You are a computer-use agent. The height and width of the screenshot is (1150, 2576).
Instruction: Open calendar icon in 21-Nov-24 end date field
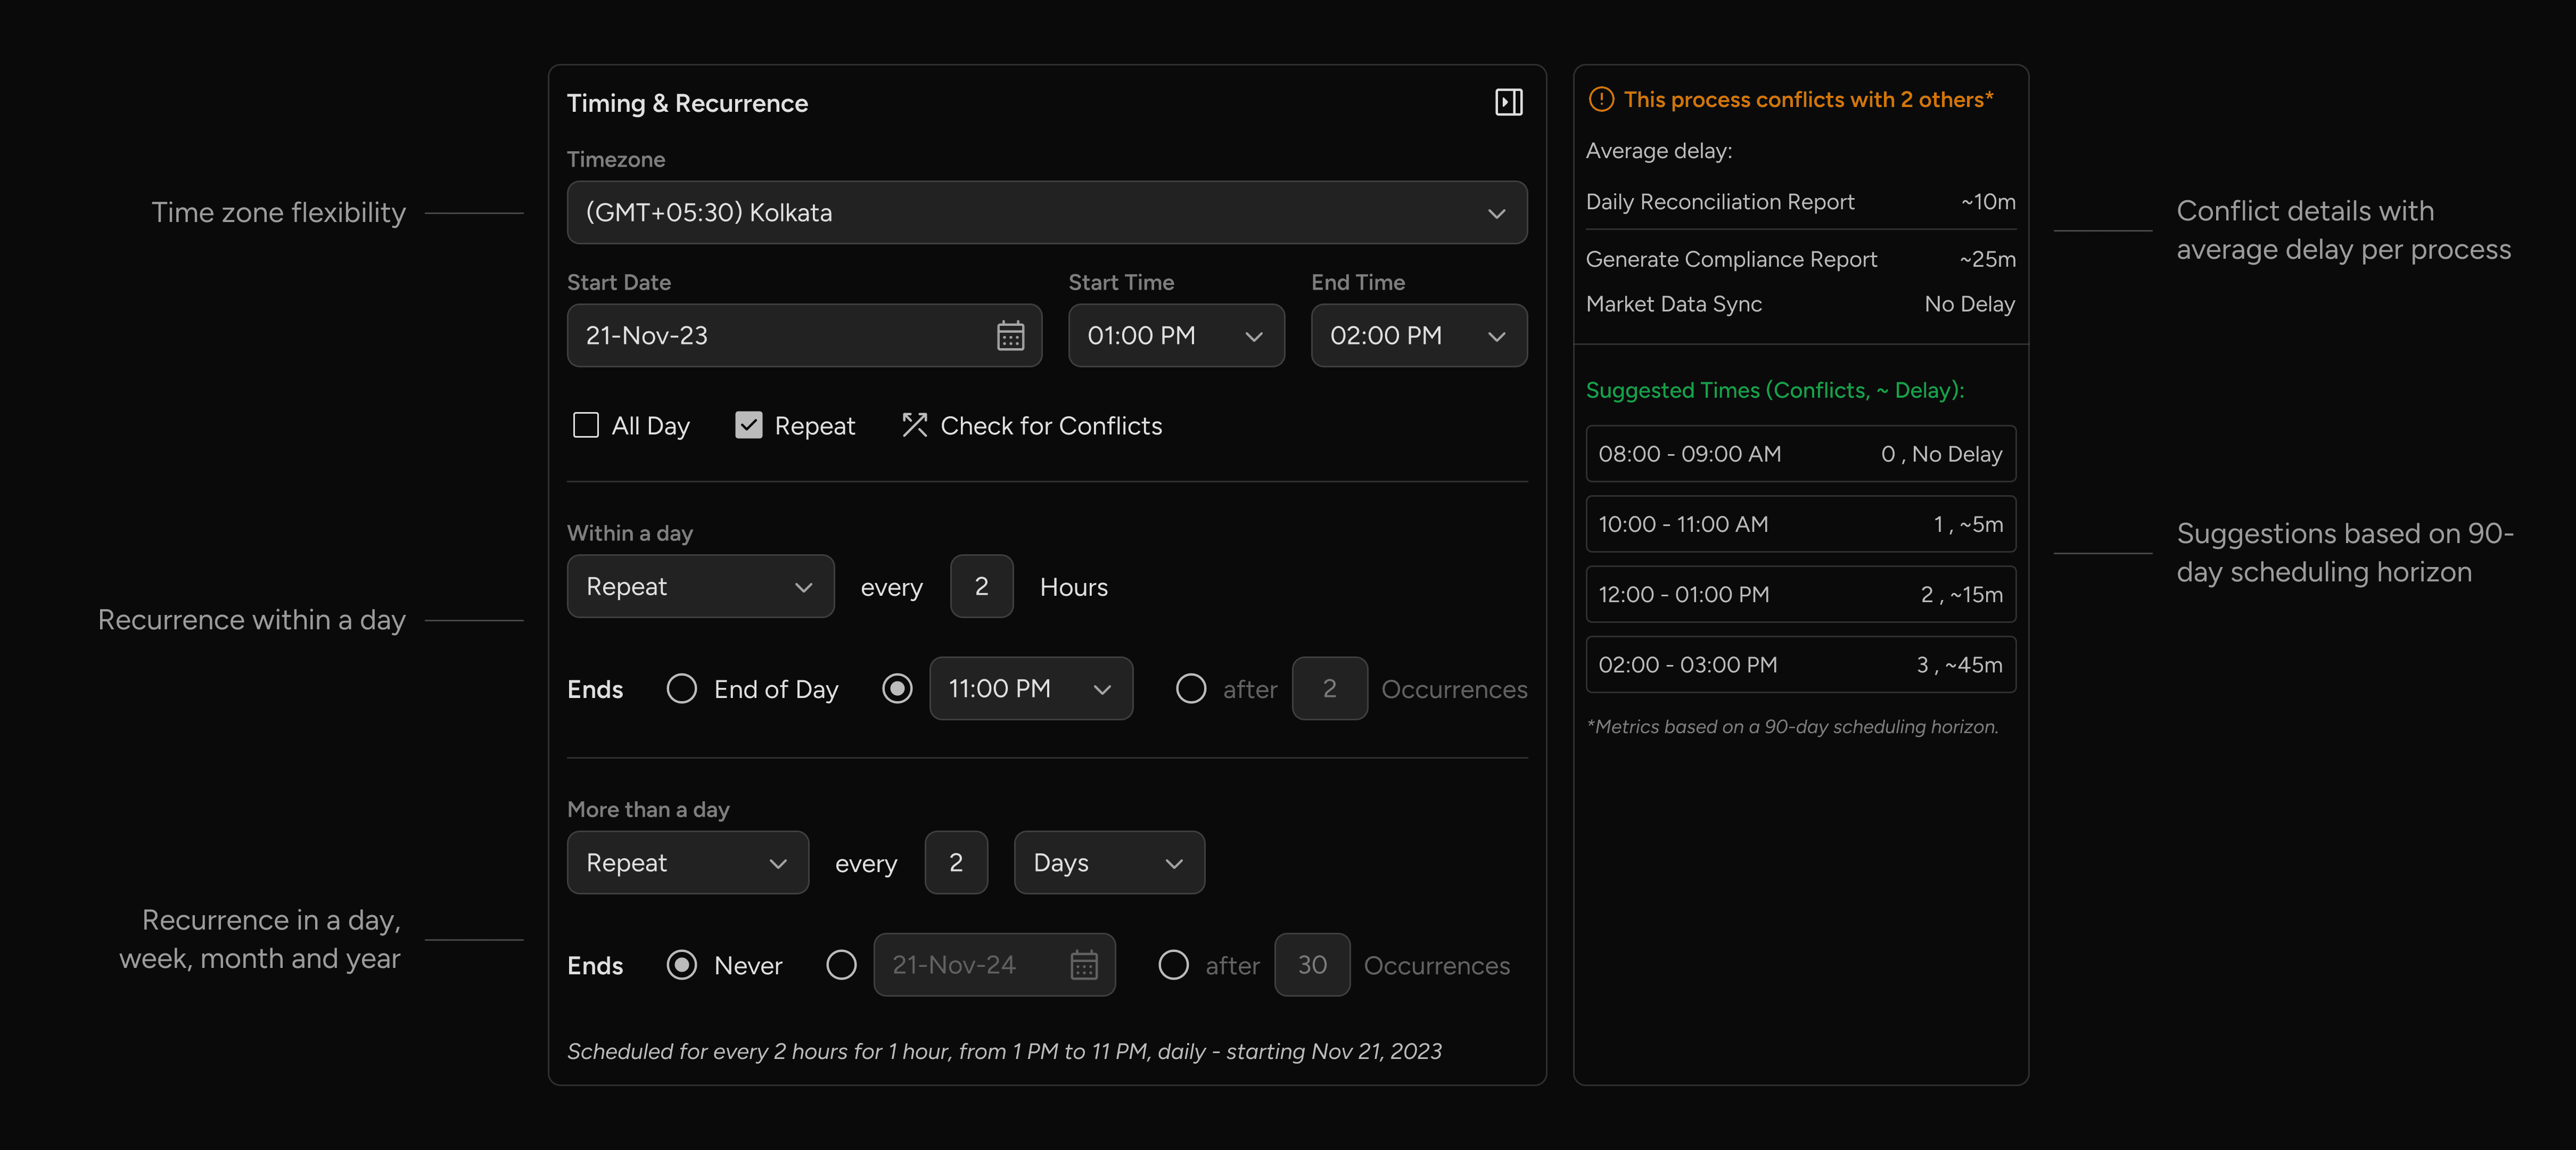[1084, 965]
